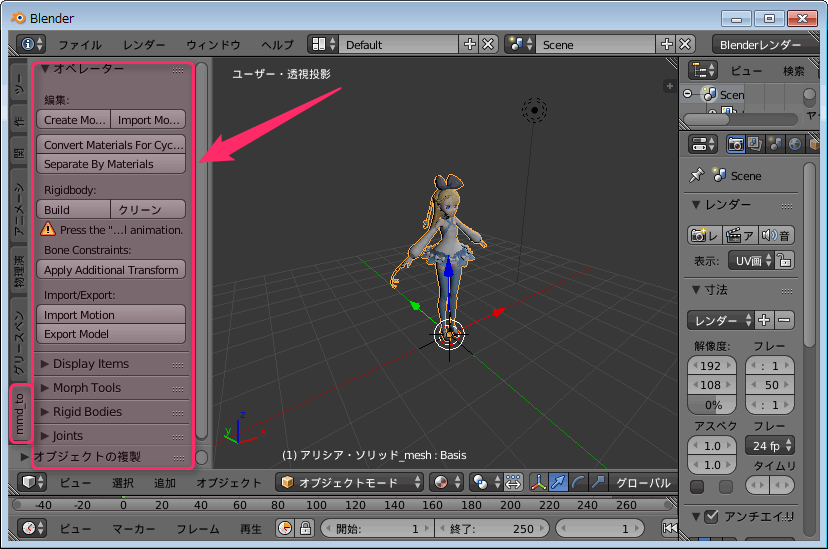This screenshot has width=828, height=549.
Task: Click Convert Materials For Cycles button
Action: 111,145
